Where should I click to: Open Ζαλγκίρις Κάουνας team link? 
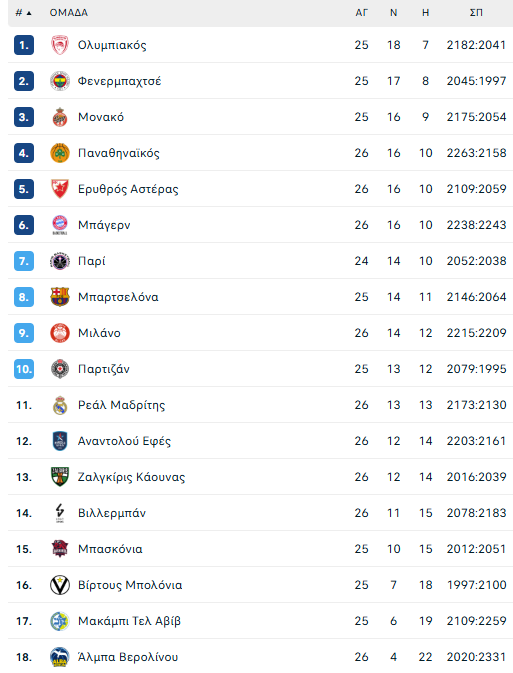click(131, 477)
